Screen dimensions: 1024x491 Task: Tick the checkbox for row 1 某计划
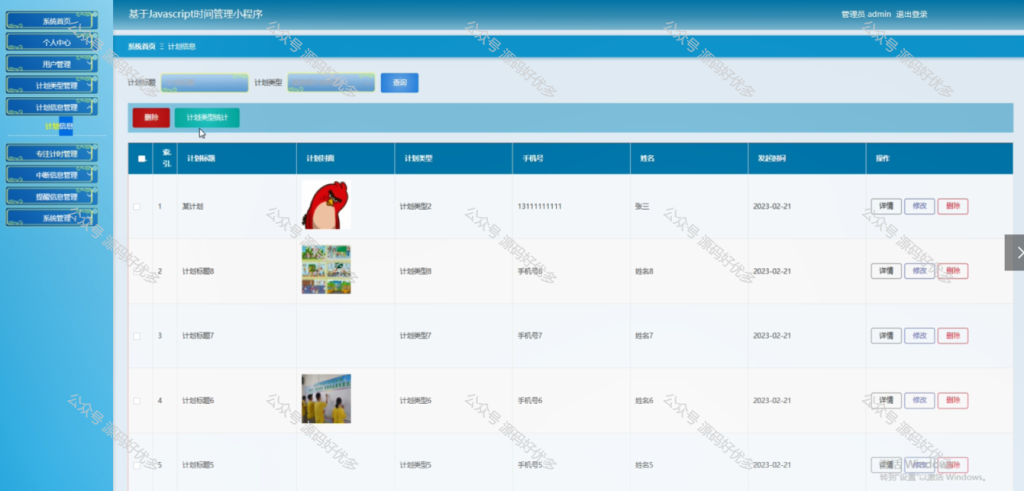(x=136, y=206)
